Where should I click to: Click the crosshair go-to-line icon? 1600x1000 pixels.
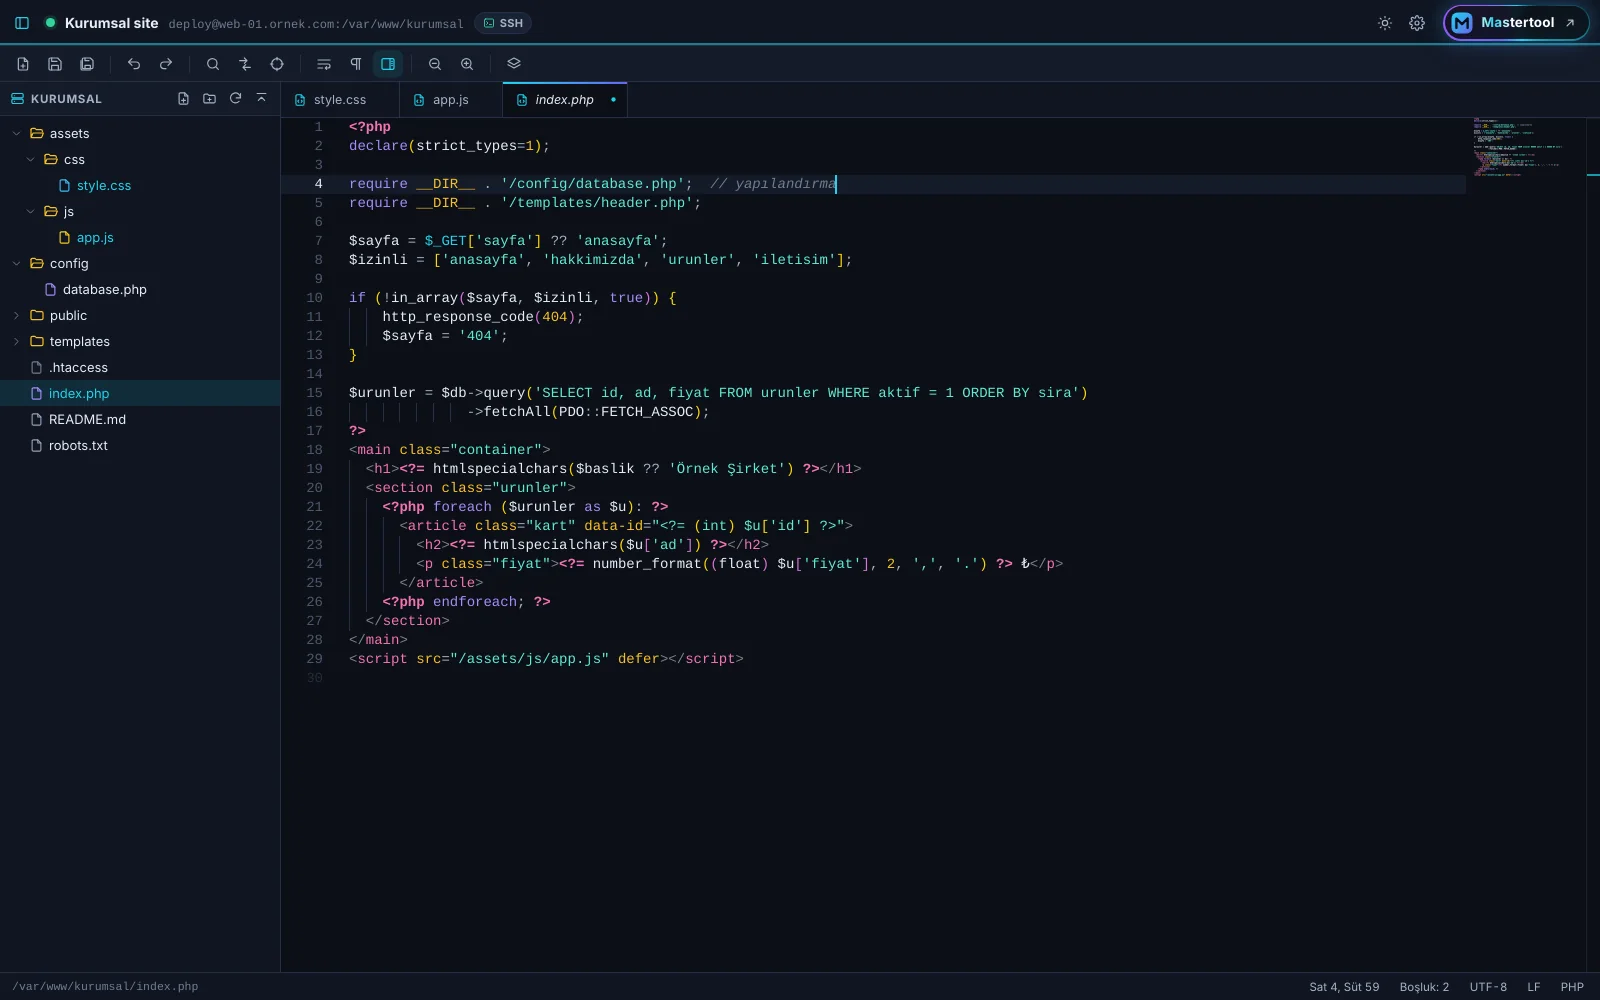(277, 64)
